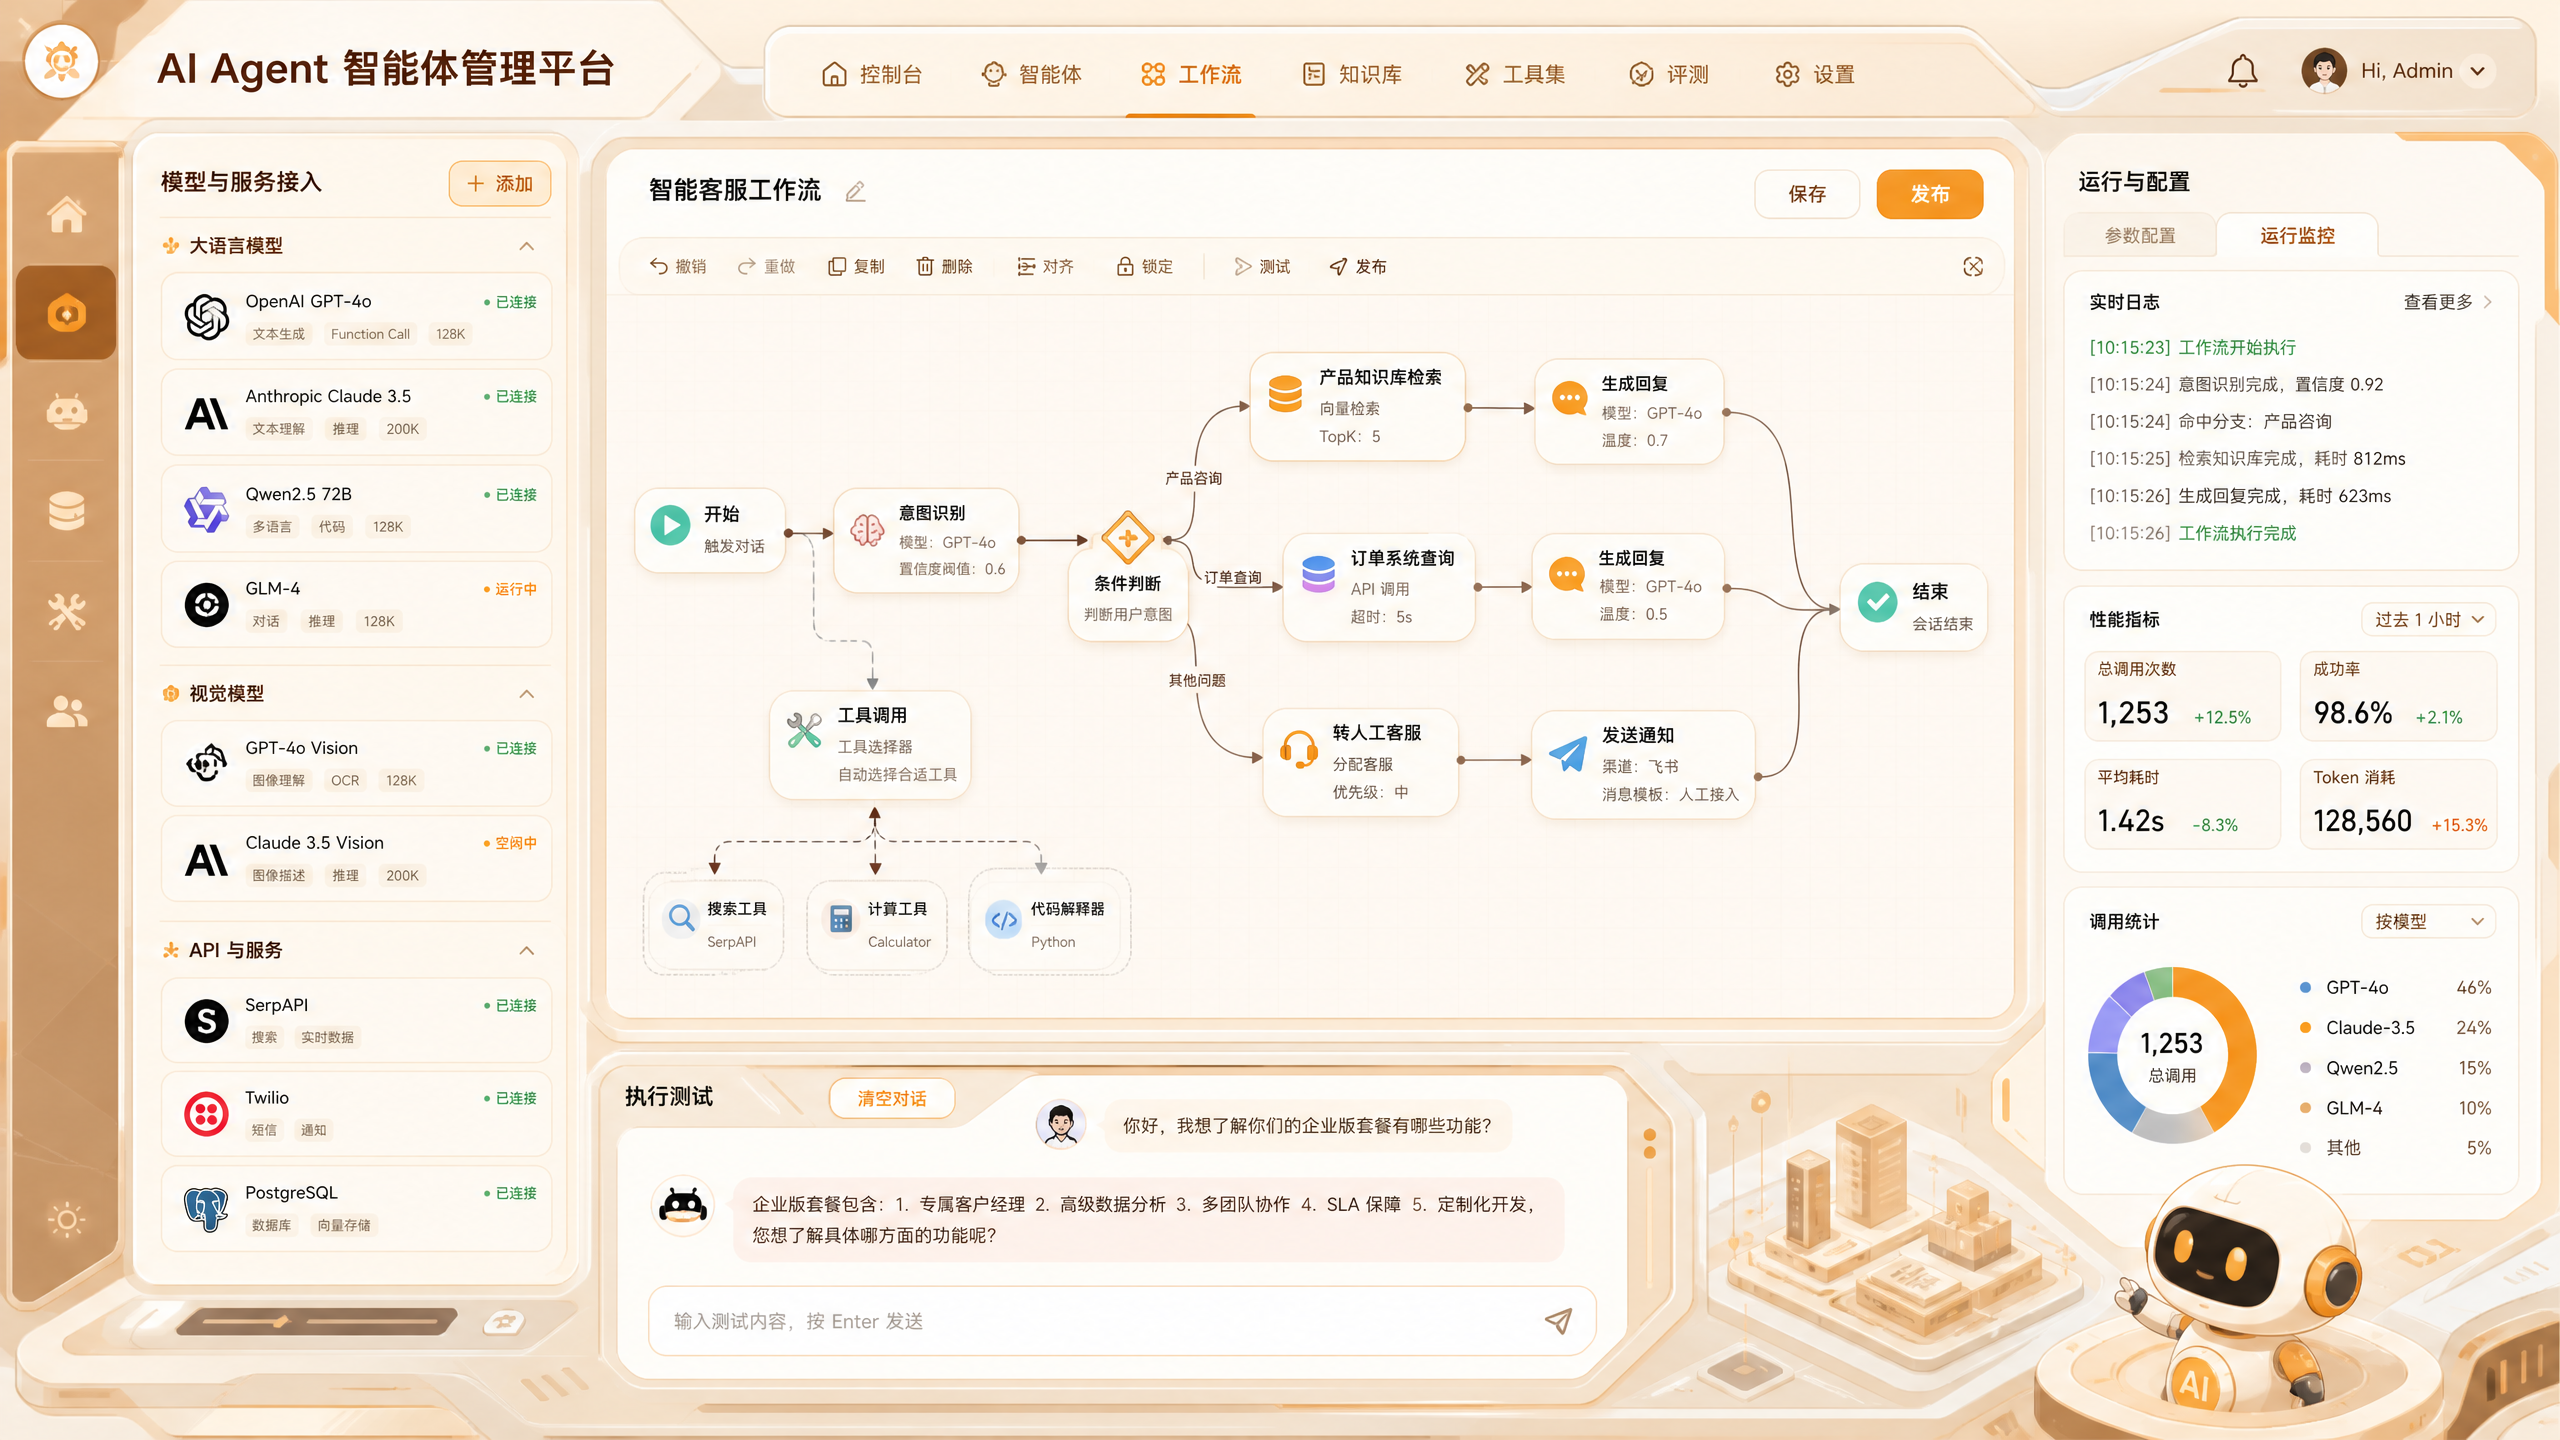Click the 发布 item in canvas toolbar
This screenshot has width=2560, height=1440.
point(1358,266)
